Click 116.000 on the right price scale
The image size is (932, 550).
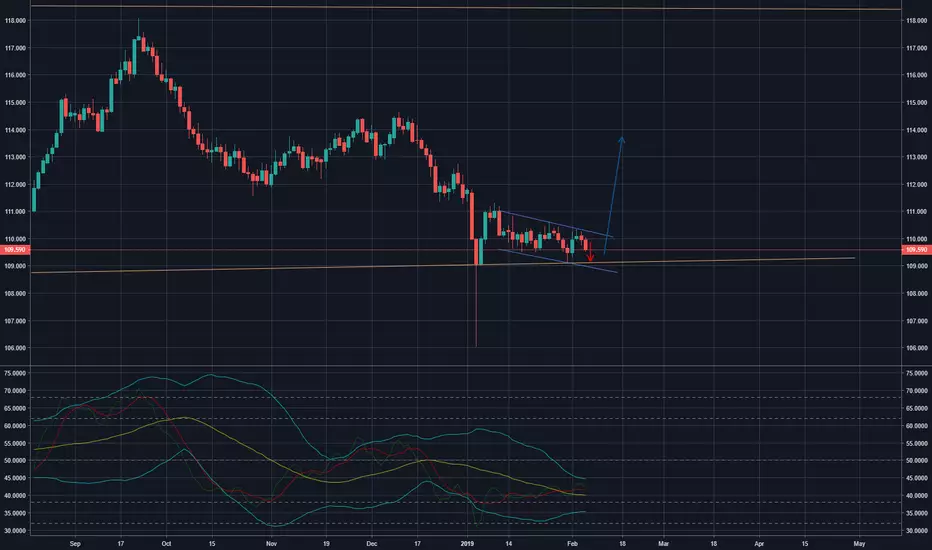point(917,75)
